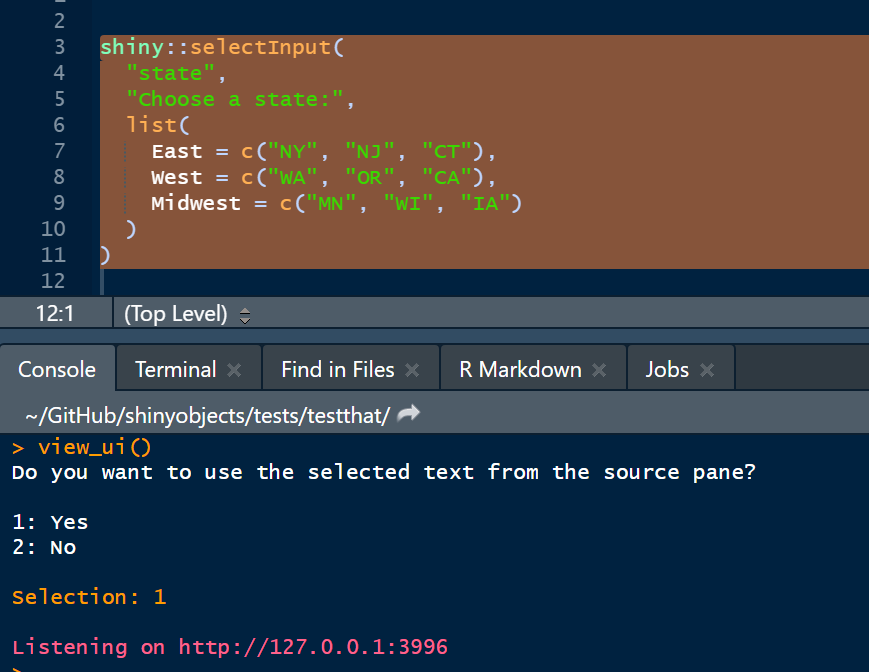Switch to the Console tab
869x672 pixels.
coord(57,369)
